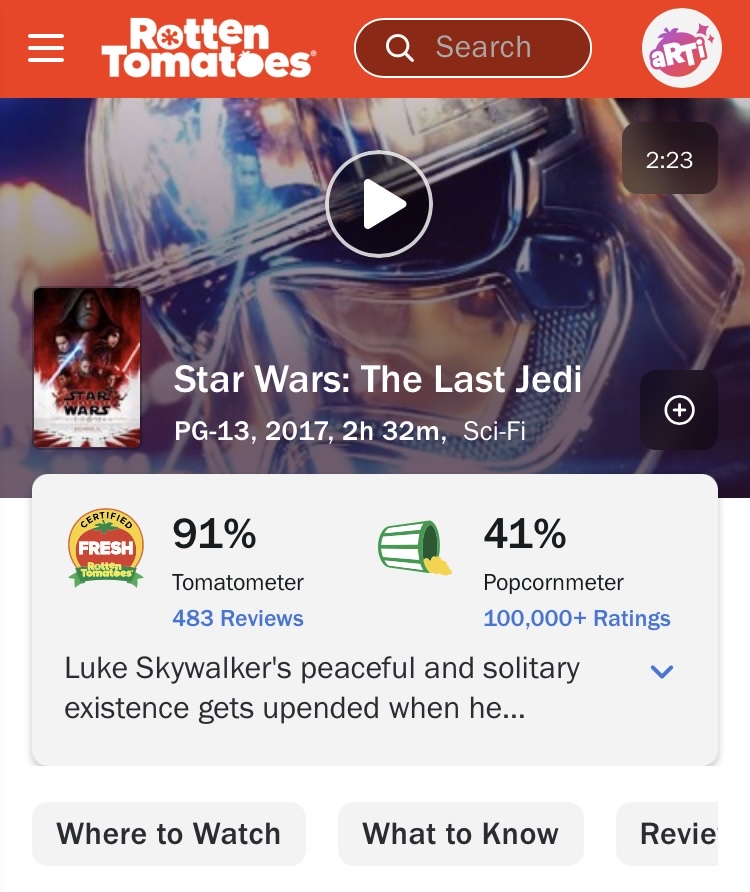Click the magnifying glass search icon
The image size is (750, 892).
[399, 48]
